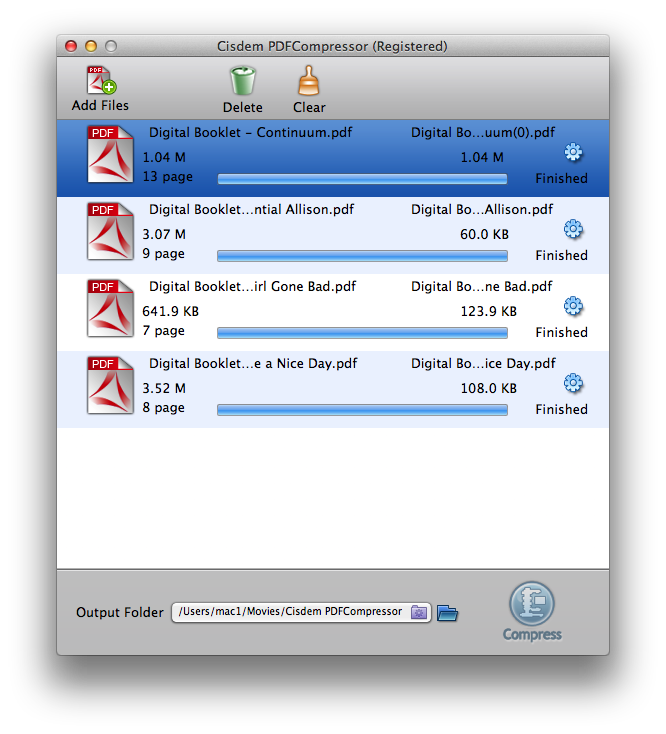Select PDF thumbnail for Gone Bad.pdf
The width and height of the screenshot is (666, 734).
coord(110,308)
